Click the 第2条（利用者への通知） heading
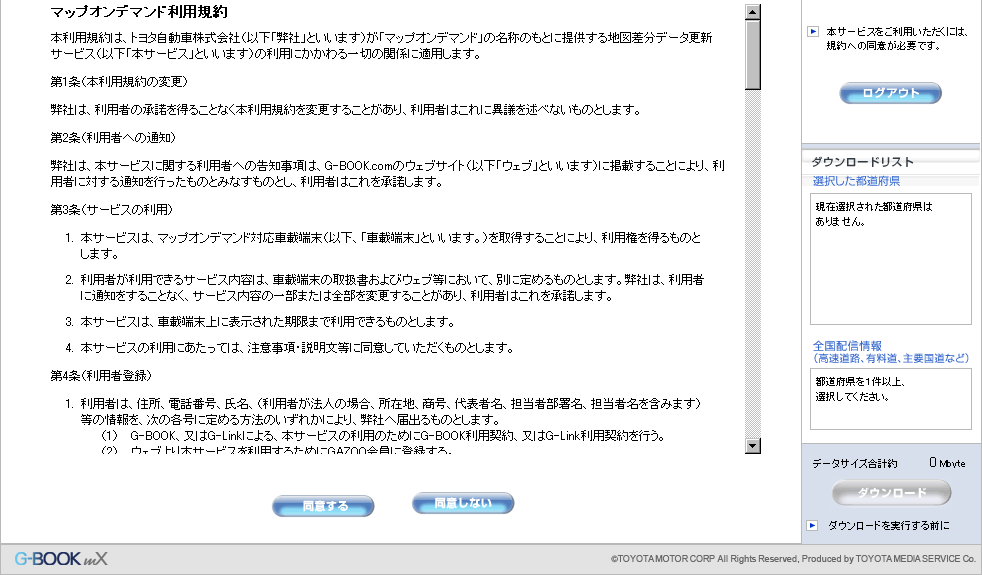The height and width of the screenshot is (575, 982). 113,137
